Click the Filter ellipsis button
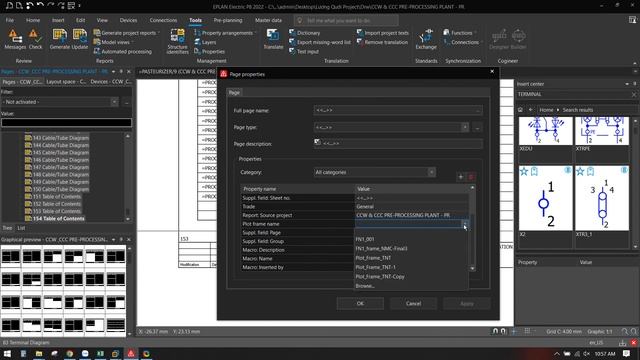 [x=127, y=102]
